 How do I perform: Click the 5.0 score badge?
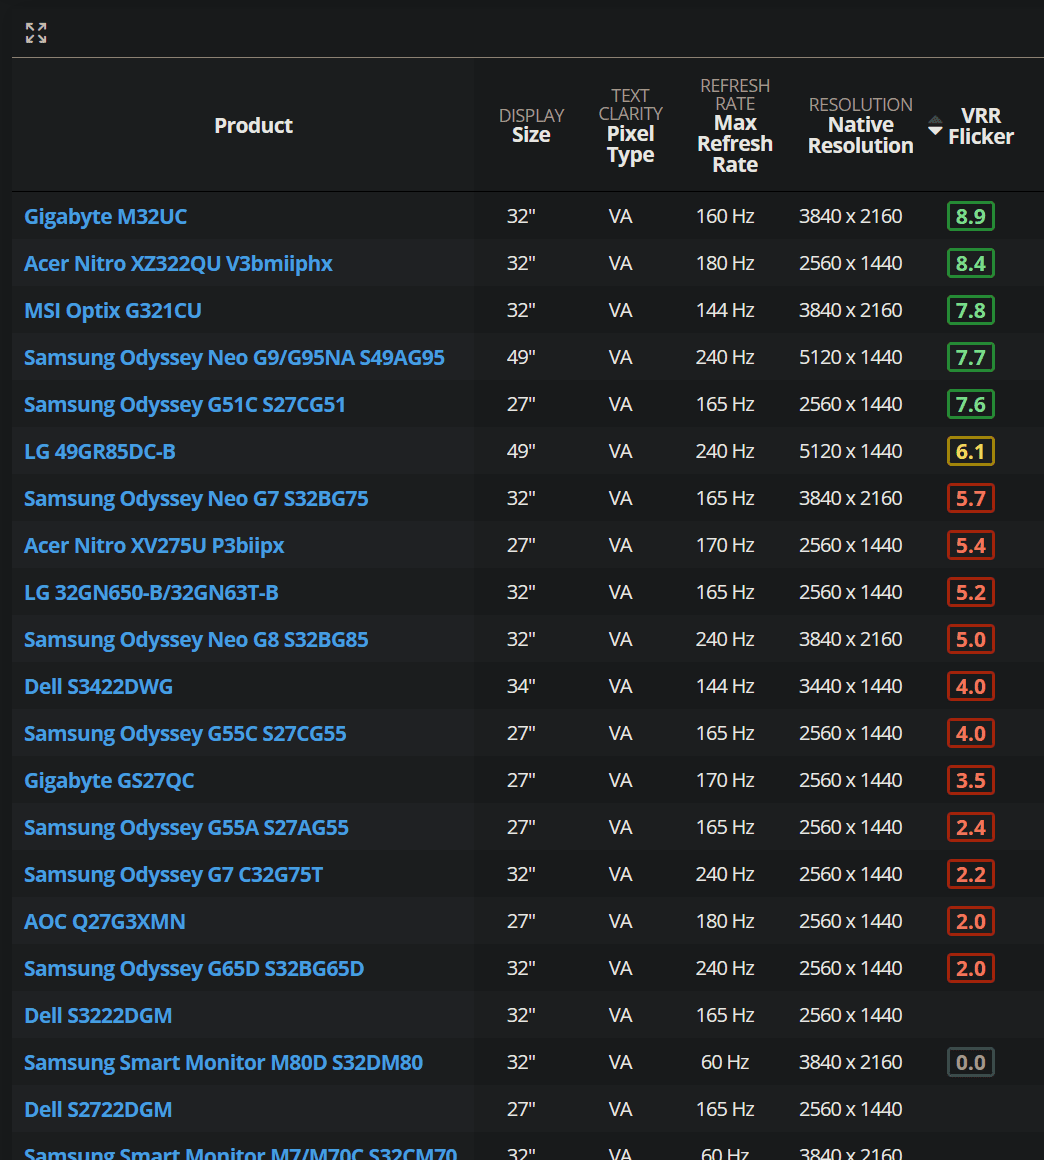click(971, 639)
